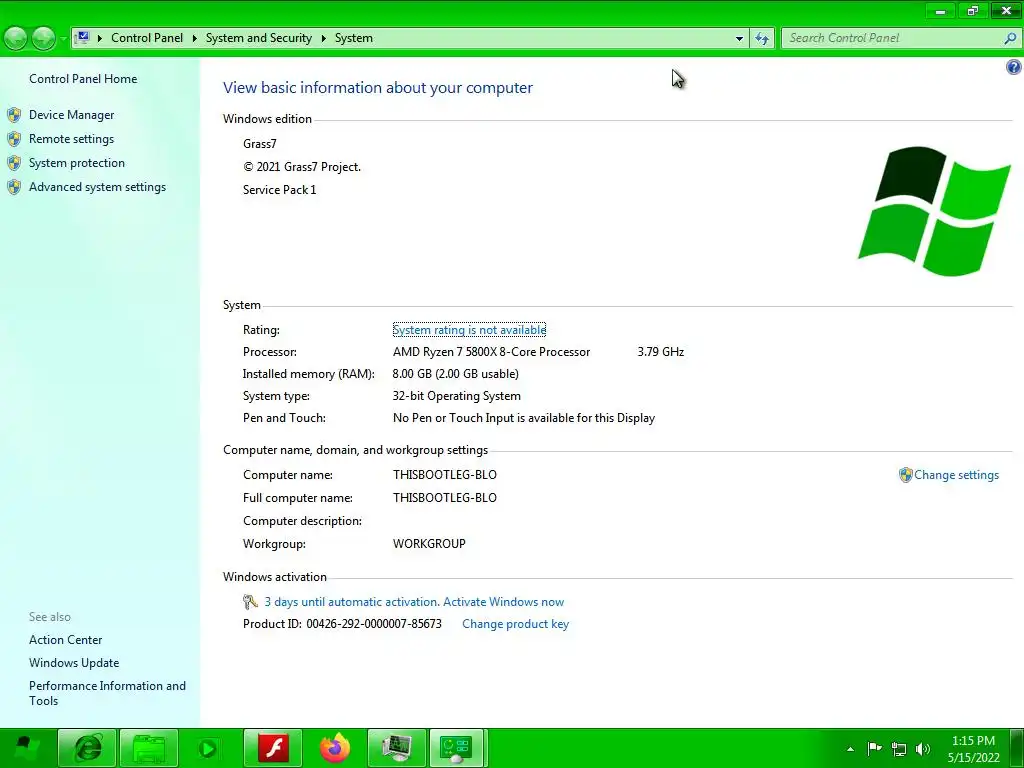Refresh the page with the refresh icon
Image resolution: width=1024 pixels, height=768 pixels.
coord(762,39)
